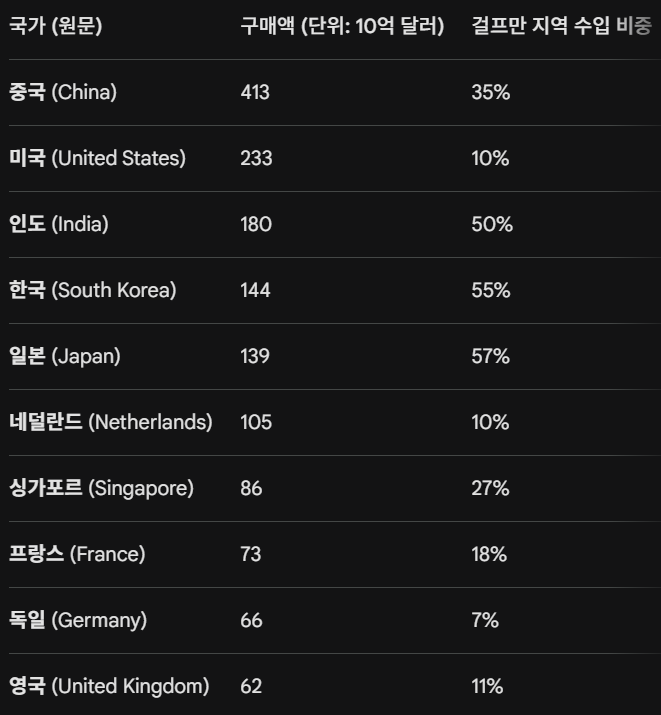Viewport: 661px width, 715px height.
Task: Click China's purchase value 413
Action: click(255, 92)
